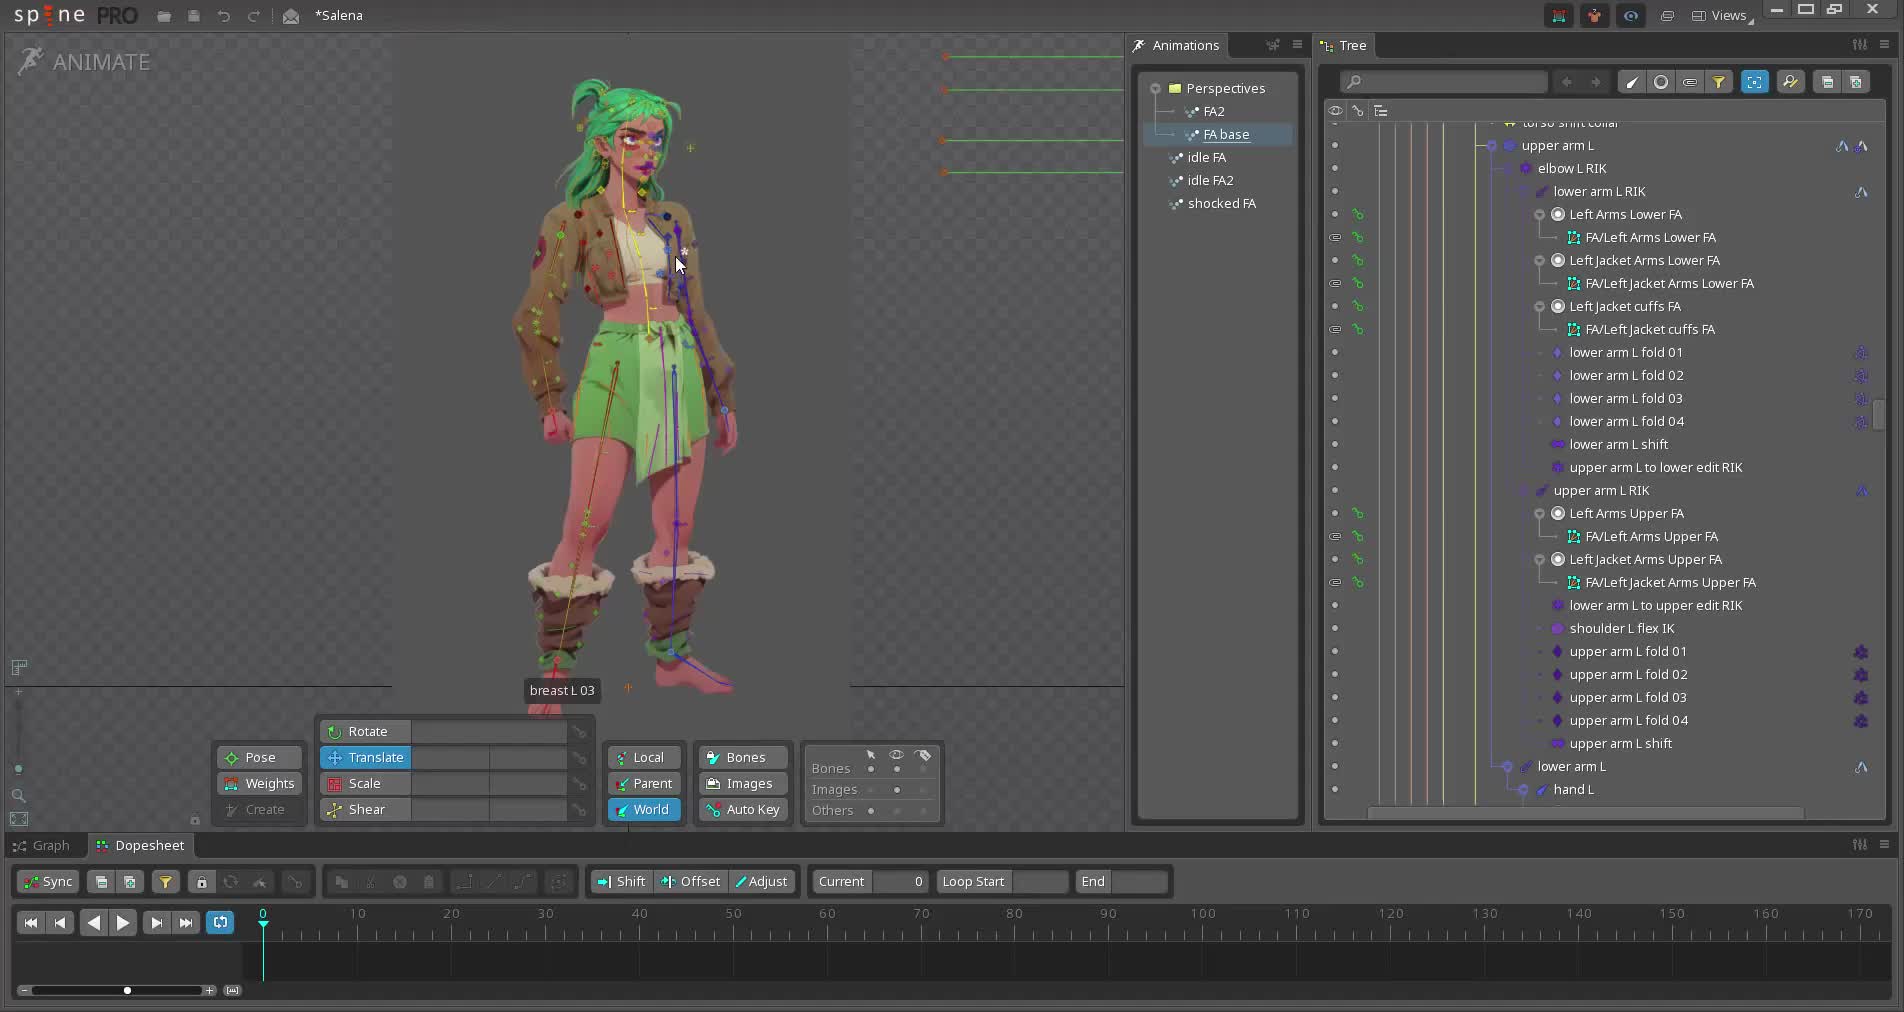1904x1012 pixels.
Task: Collapse Left Arms Upper FA slot
Action: pyautogui.click(x=1540, y=514)
